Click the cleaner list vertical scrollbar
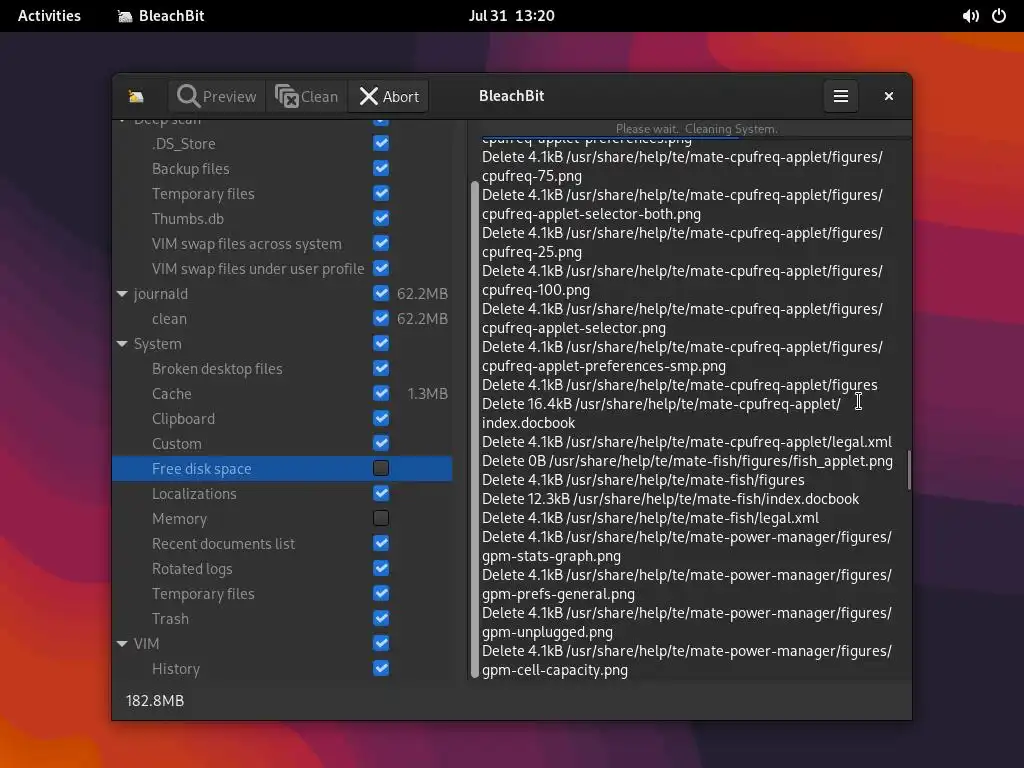This screenshot has height=768, width=1024. (x=473, y=430)
